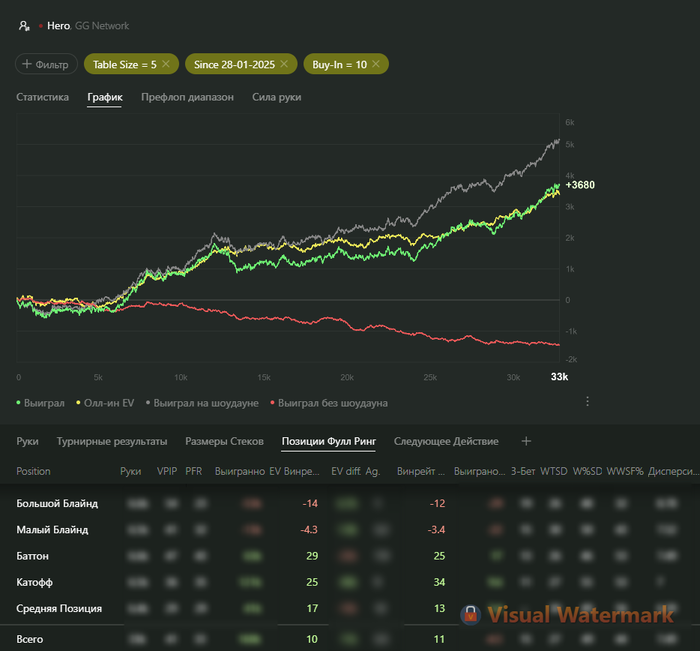Select the Баттон position row
Viewport: 700px width, 651px height.
pyautogui.click(x=350, y=556)
